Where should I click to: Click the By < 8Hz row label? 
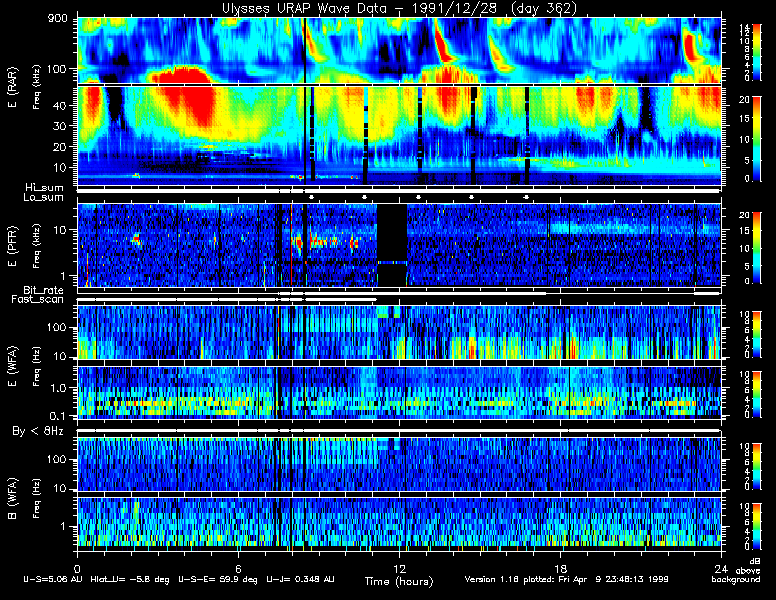(38, 431)
